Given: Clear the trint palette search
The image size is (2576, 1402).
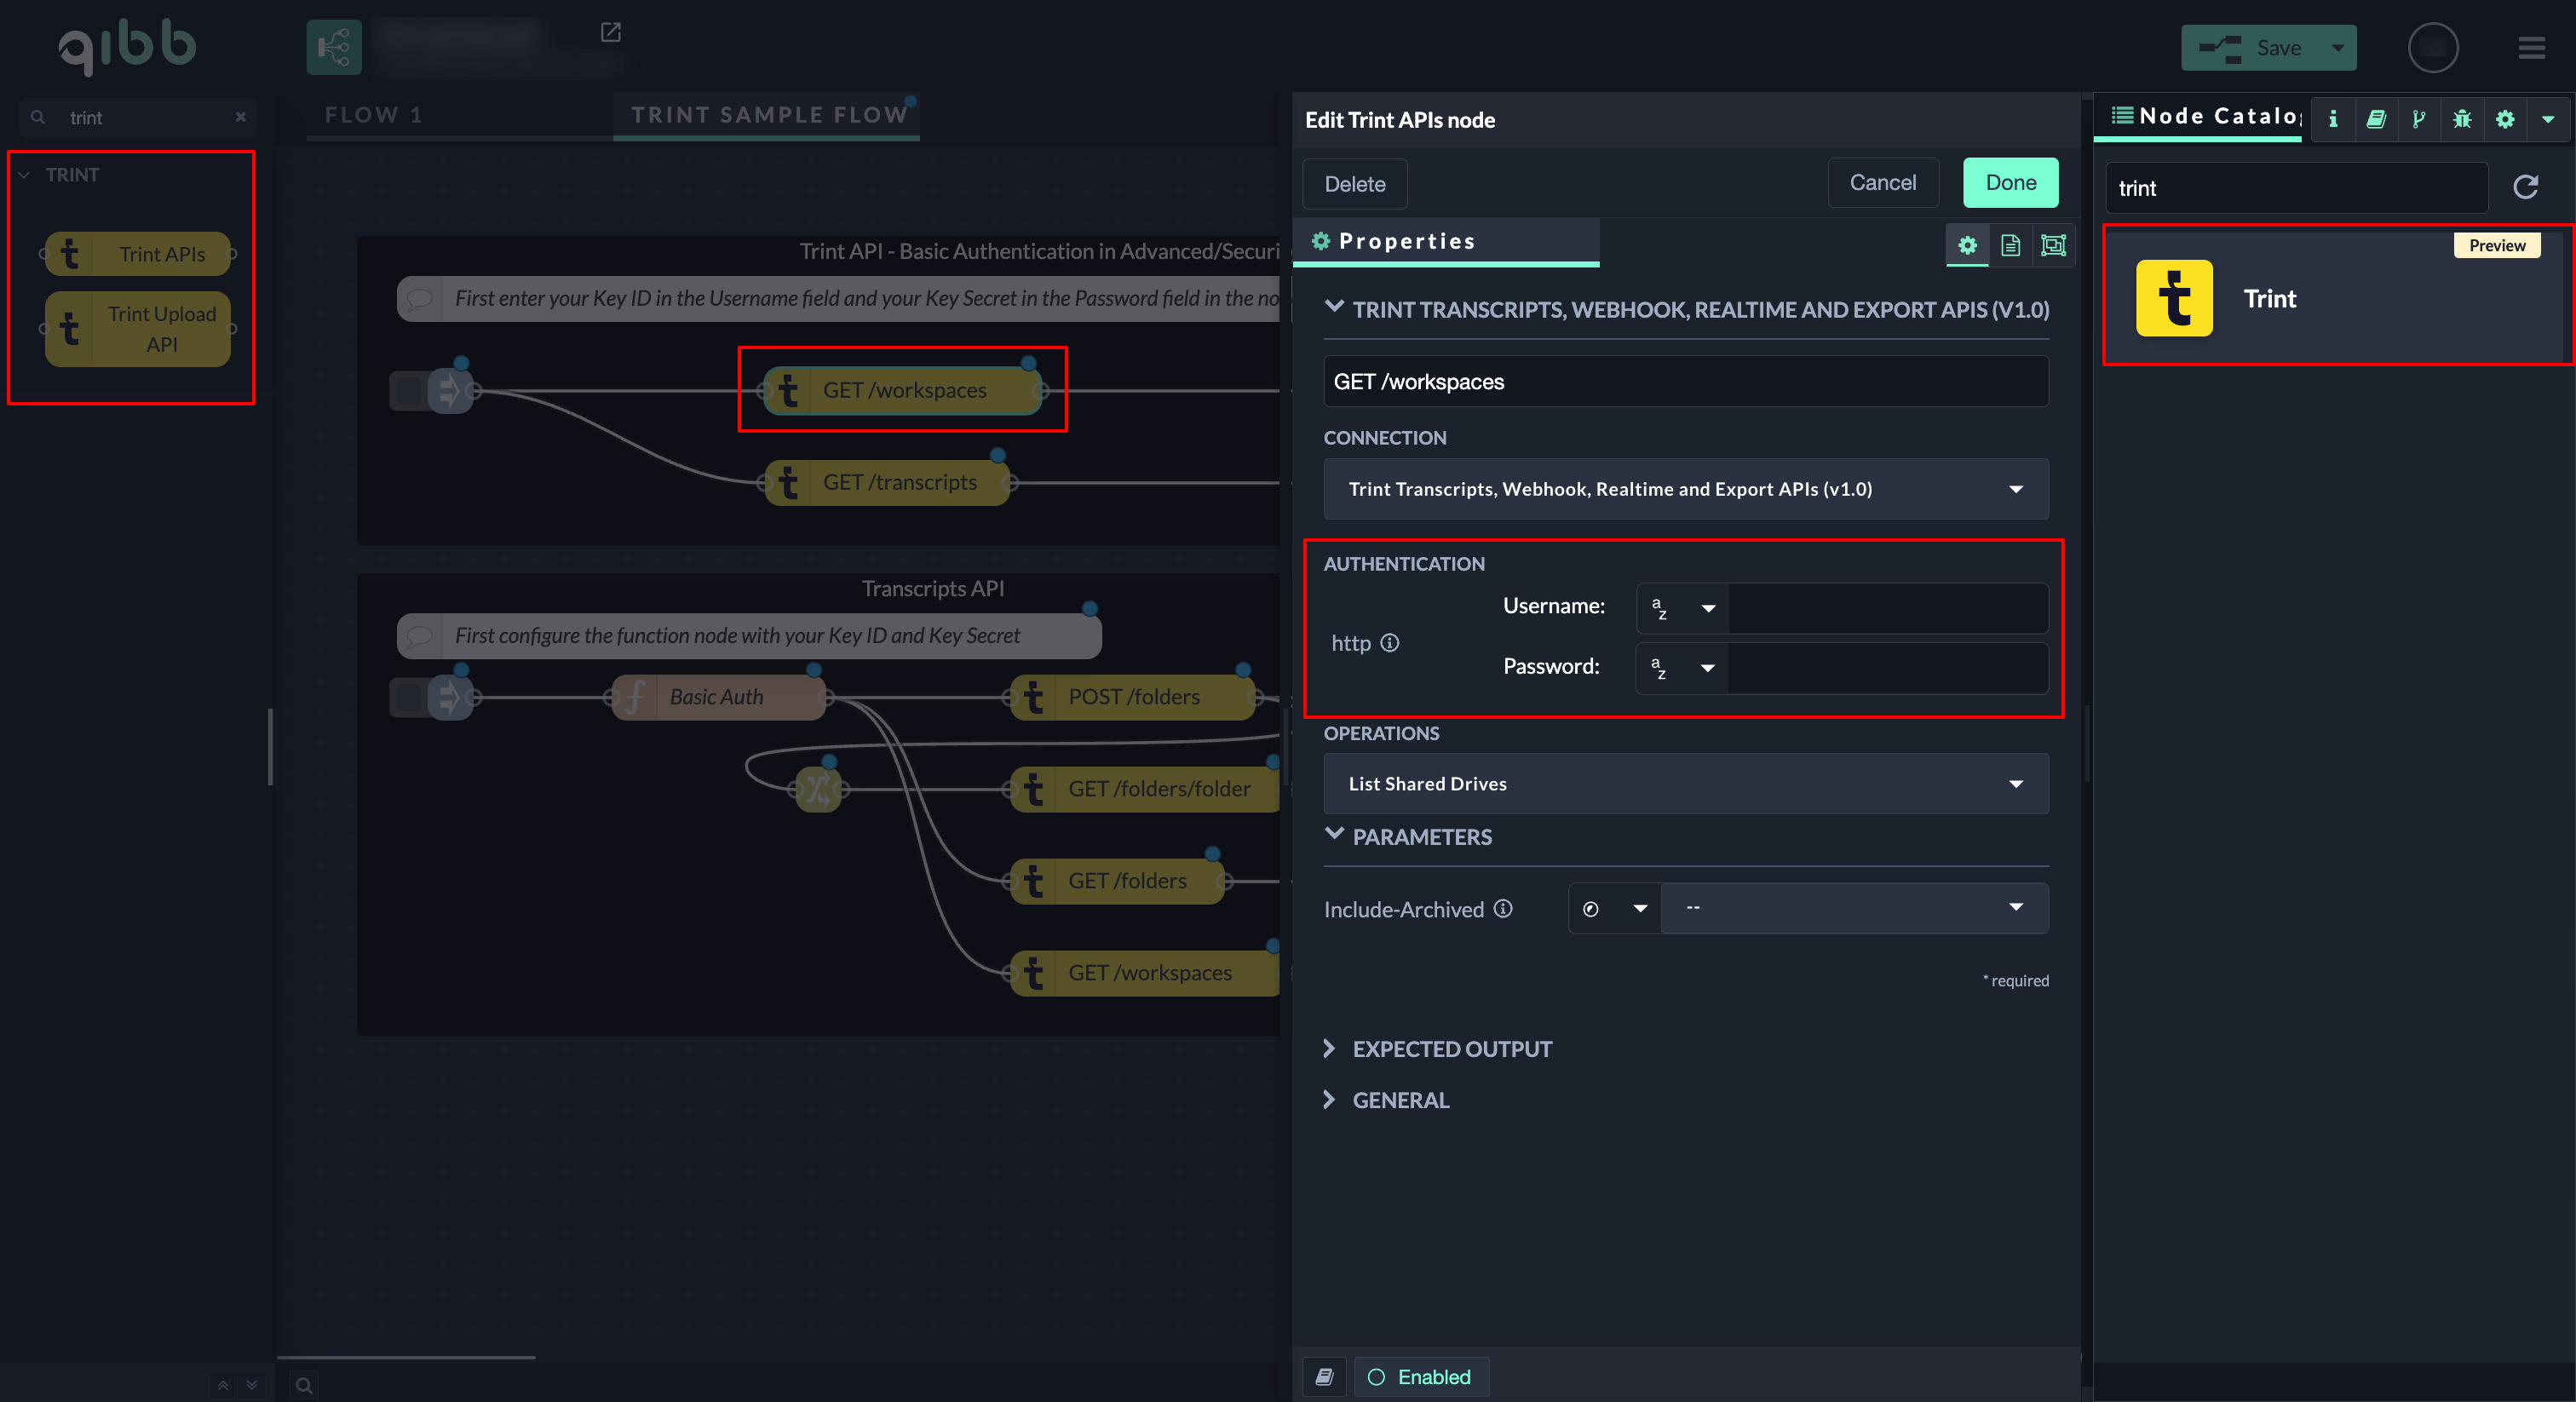Looking at the screenshot, I should (x=240, y=117).
